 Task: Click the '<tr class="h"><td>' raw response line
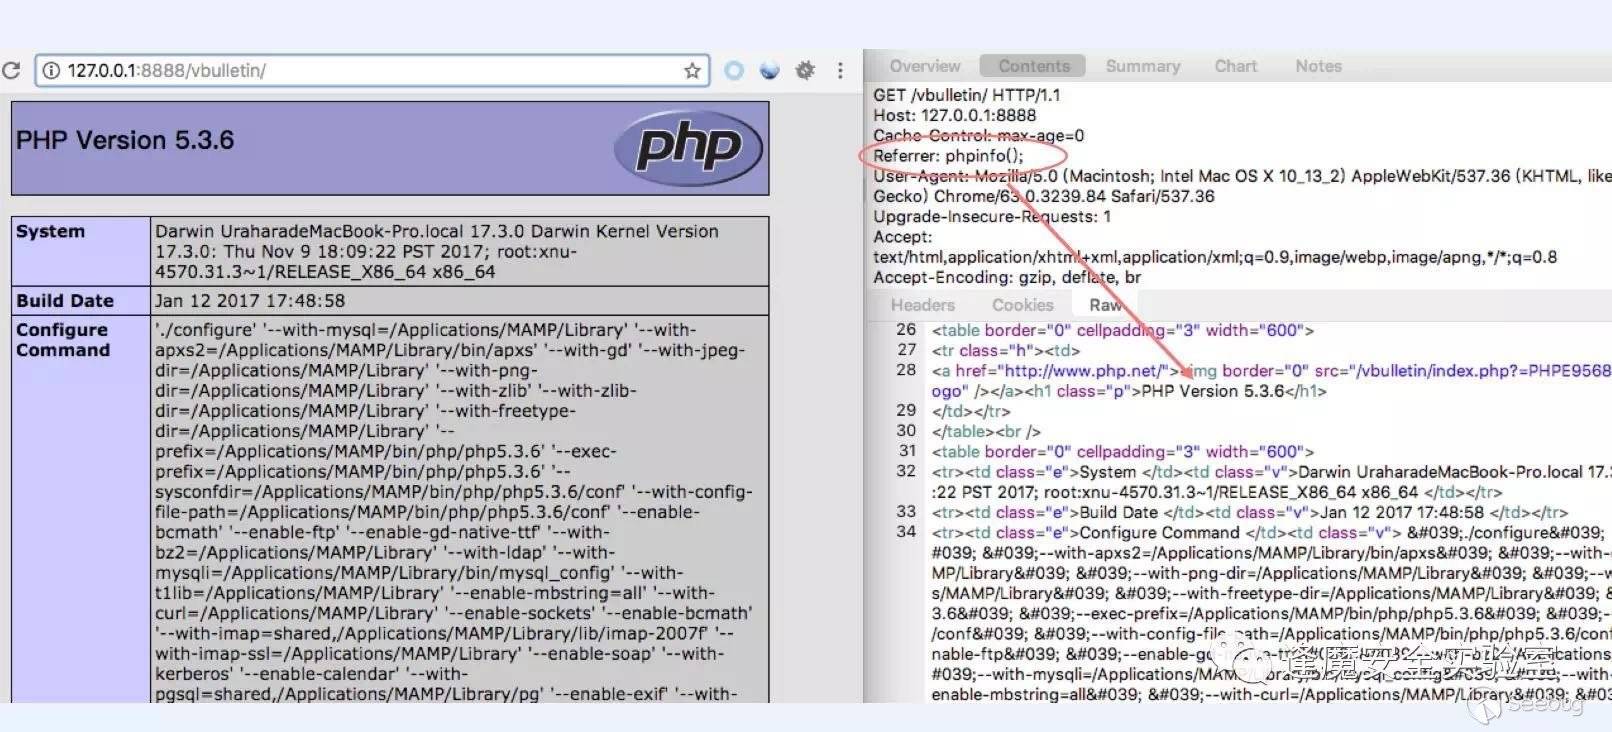[x=1006, y=350]
